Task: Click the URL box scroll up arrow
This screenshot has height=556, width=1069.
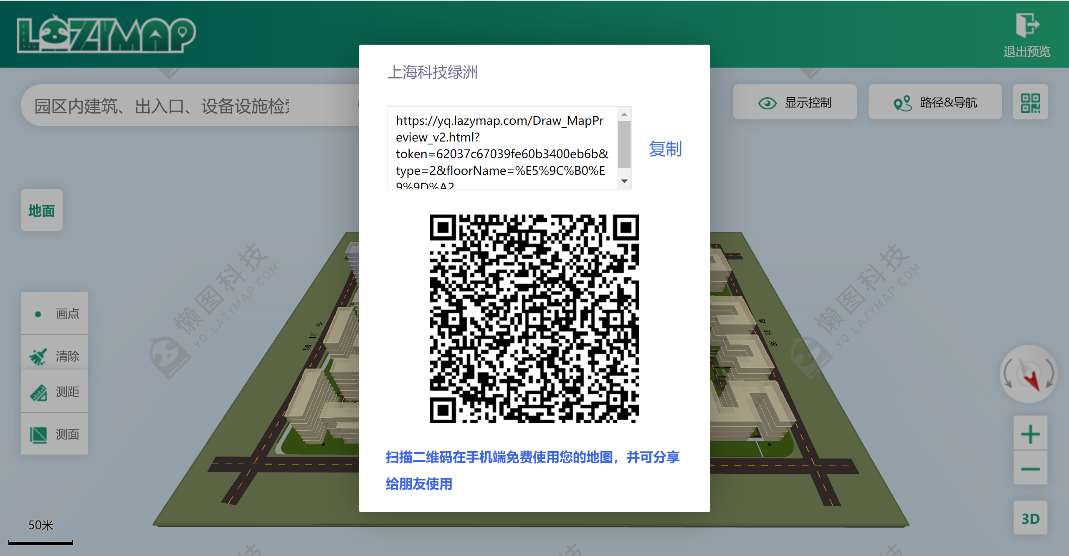Action: click(x=624, y=114)
